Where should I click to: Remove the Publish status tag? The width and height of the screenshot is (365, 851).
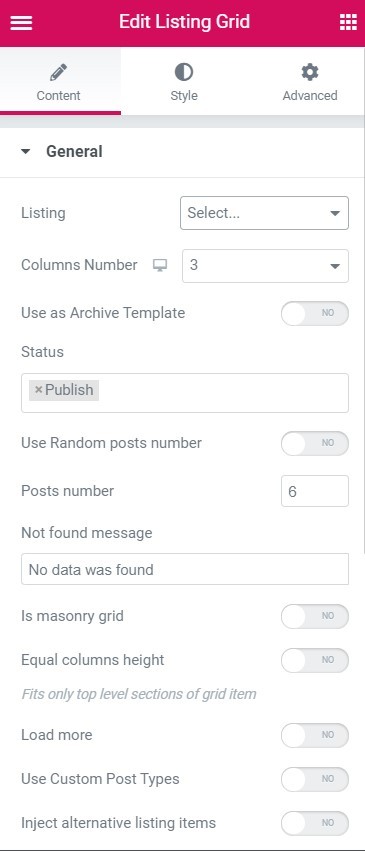[38, 390]
